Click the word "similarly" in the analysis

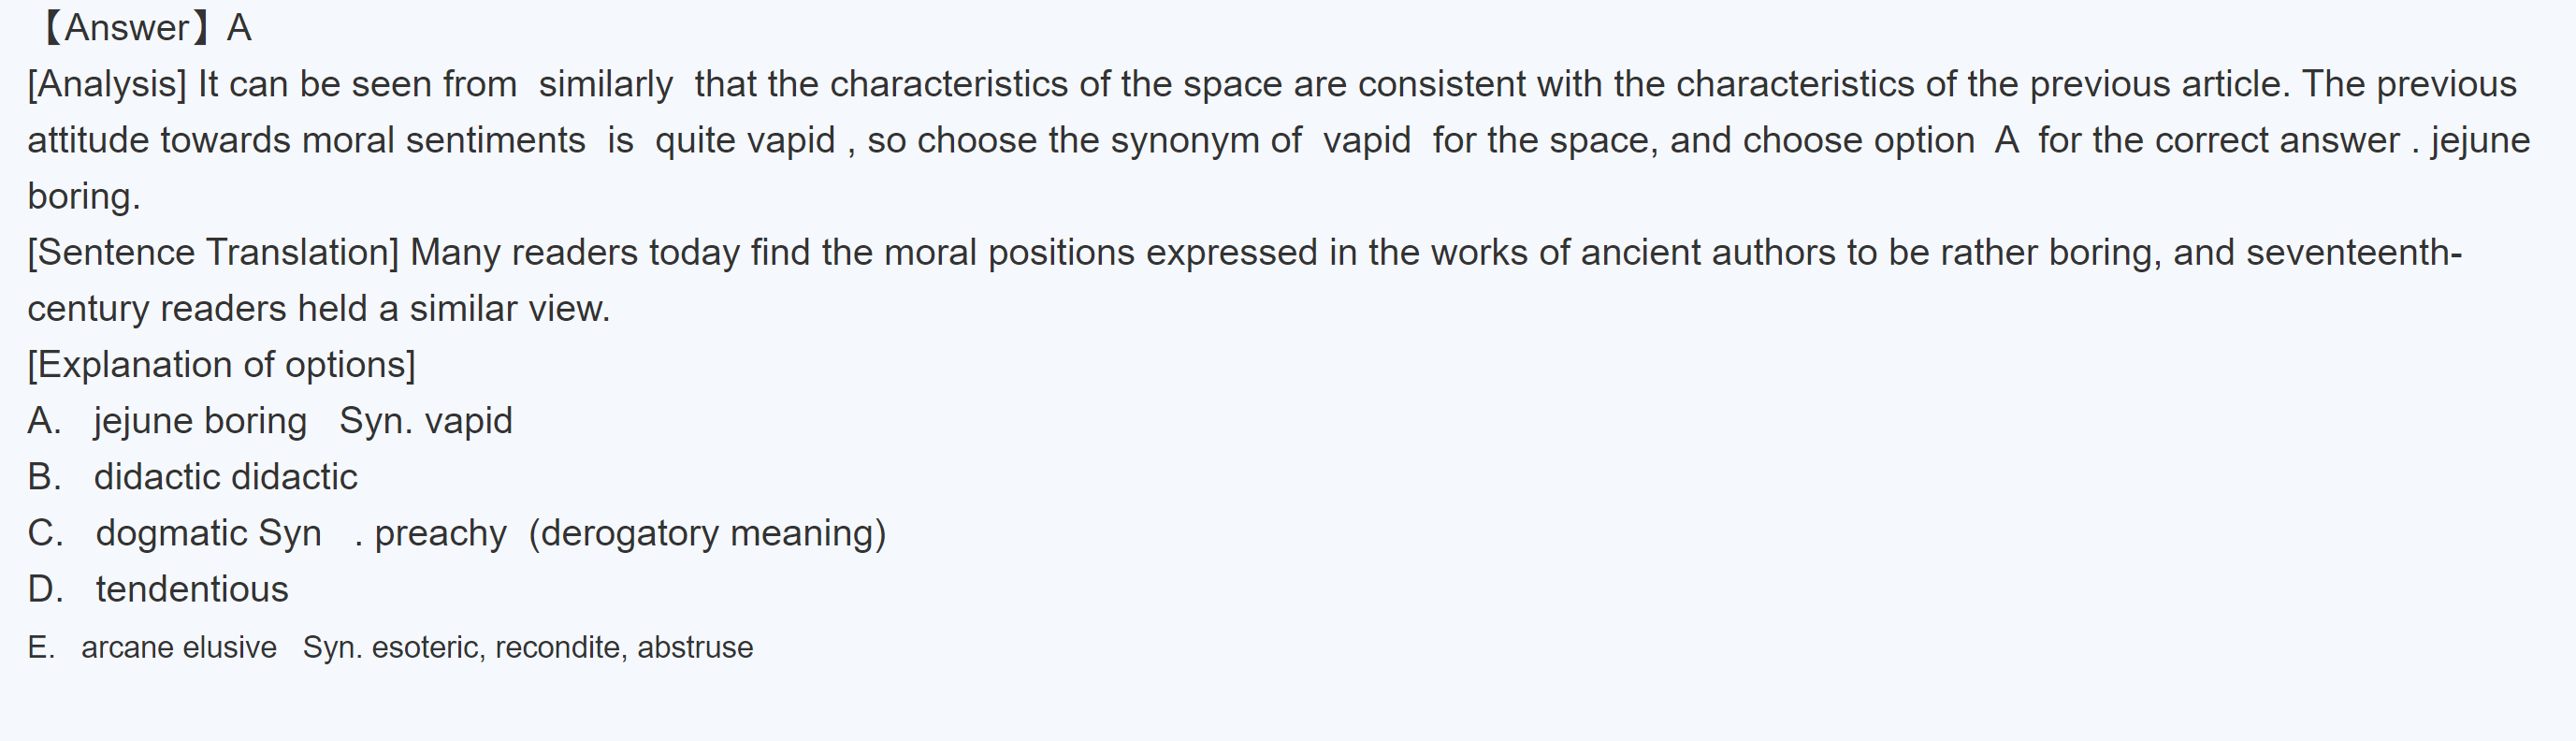(x=605, y=84)
